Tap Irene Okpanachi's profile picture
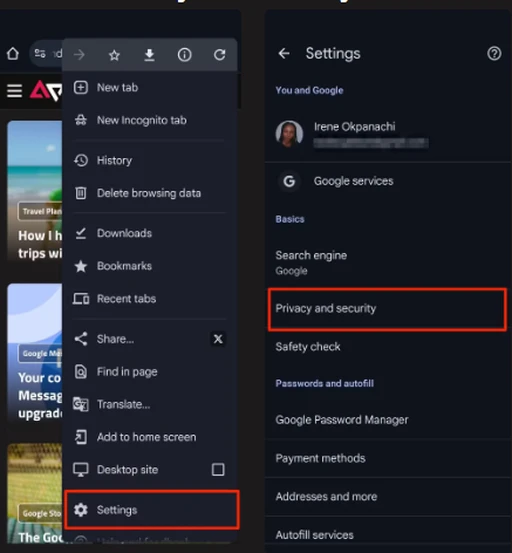Image resolution: width=512 pixels, height=553 pixels. tap(289, 134)
